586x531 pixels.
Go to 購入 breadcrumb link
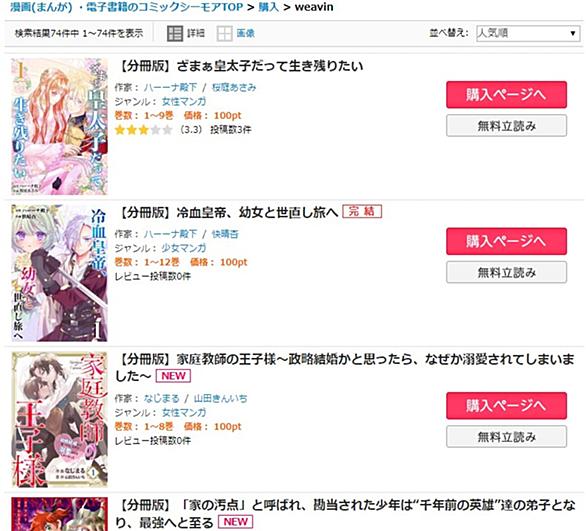[268, 7]
